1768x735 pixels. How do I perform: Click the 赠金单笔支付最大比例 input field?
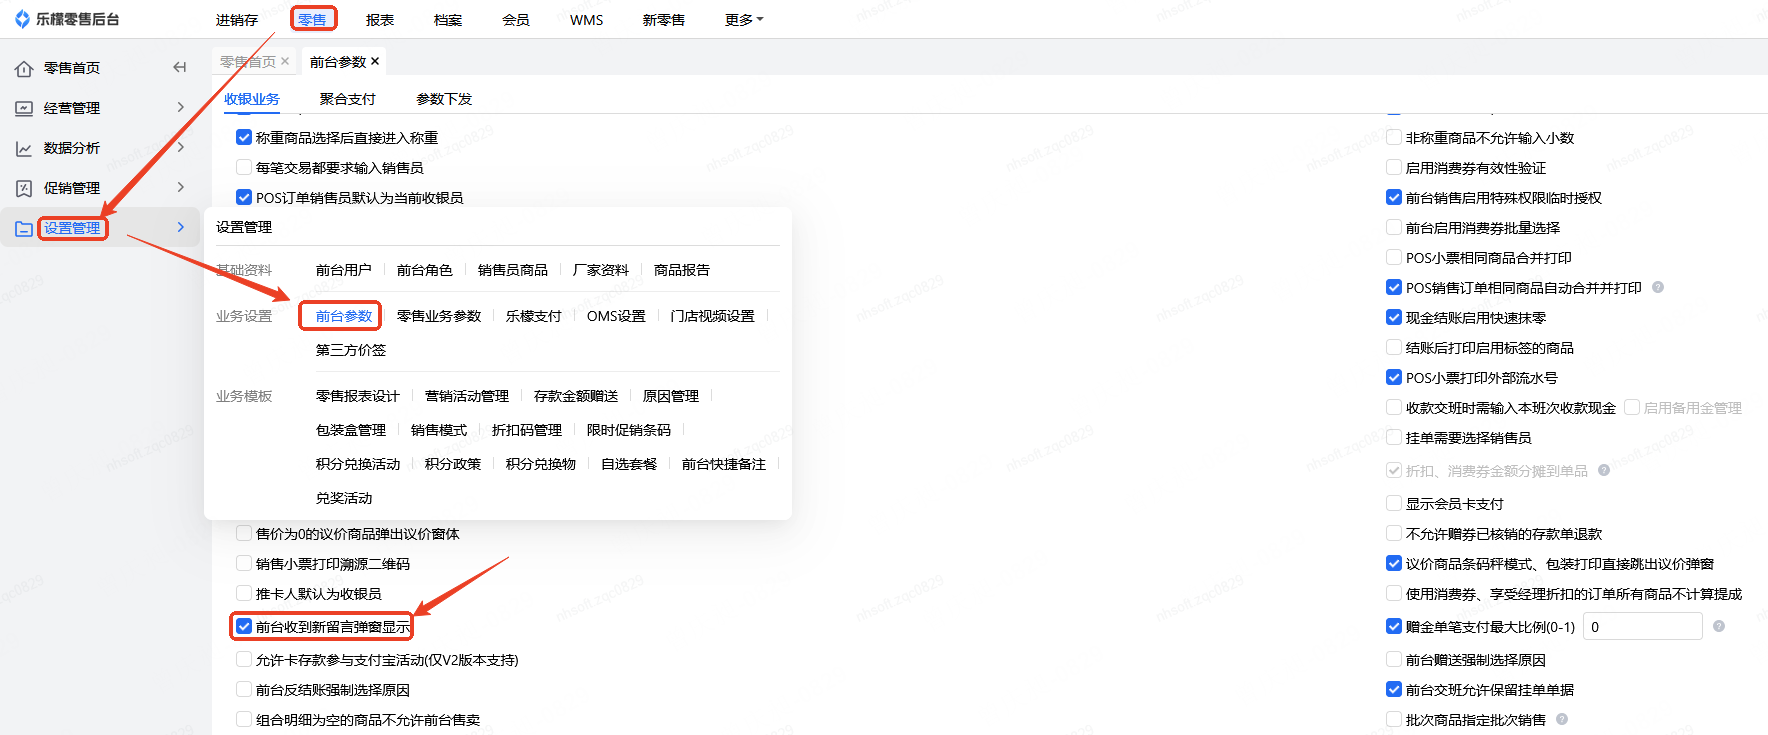click(x=1643, y=627)
